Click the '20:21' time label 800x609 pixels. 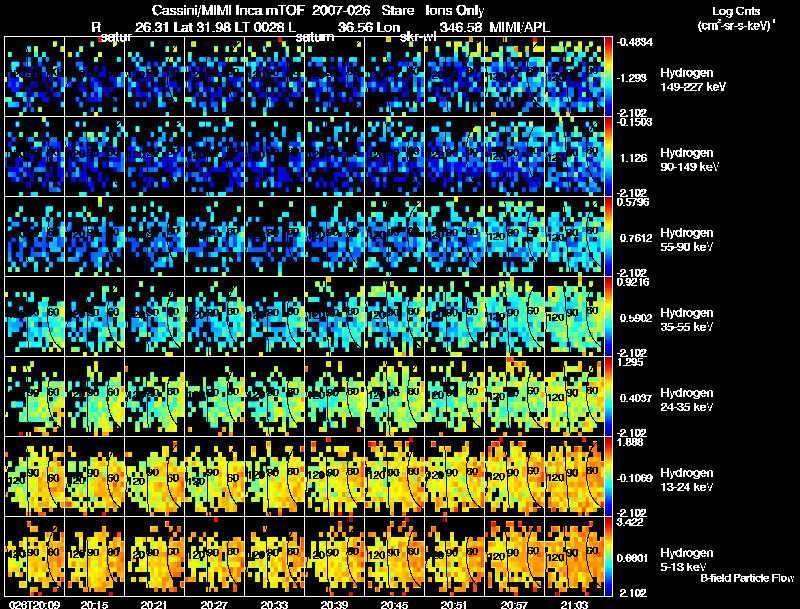point(155,605)
